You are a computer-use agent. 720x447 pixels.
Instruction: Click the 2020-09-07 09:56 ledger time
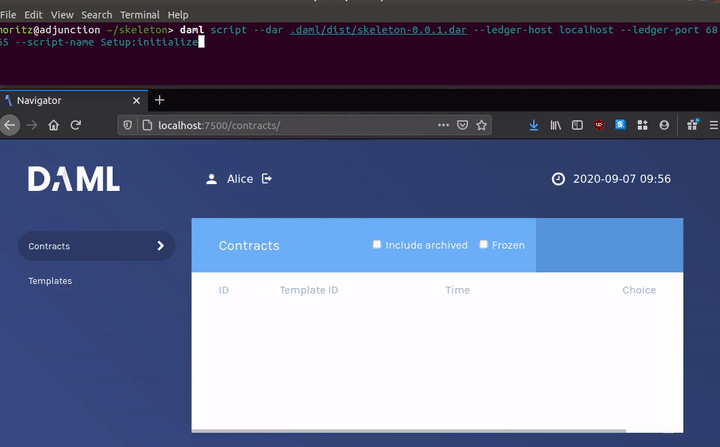click(x=622, y=179)
